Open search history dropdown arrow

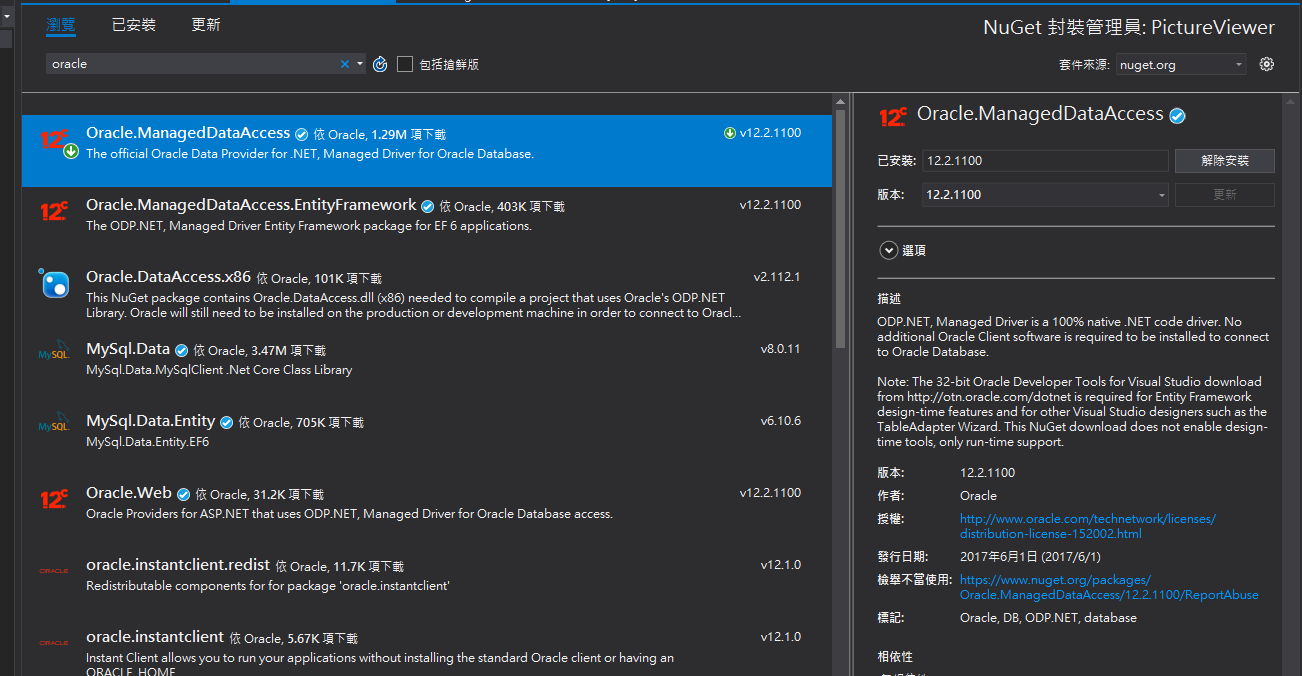pos(360,64)
